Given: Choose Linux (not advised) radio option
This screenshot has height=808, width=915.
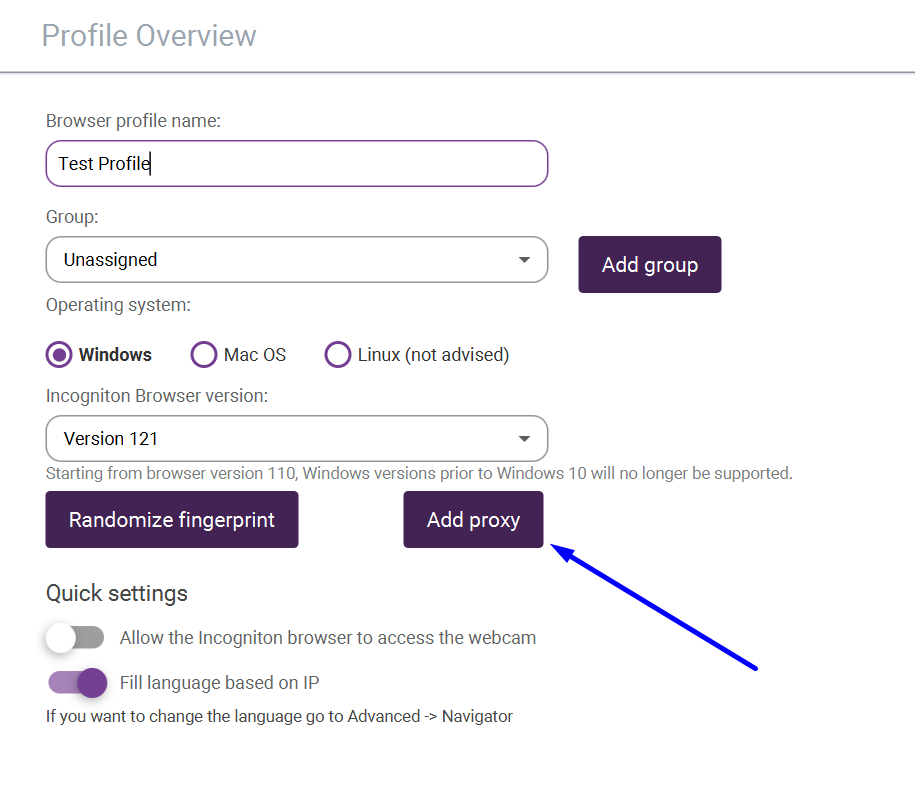Looking at the screenshot, I should (x=337, y=355).
